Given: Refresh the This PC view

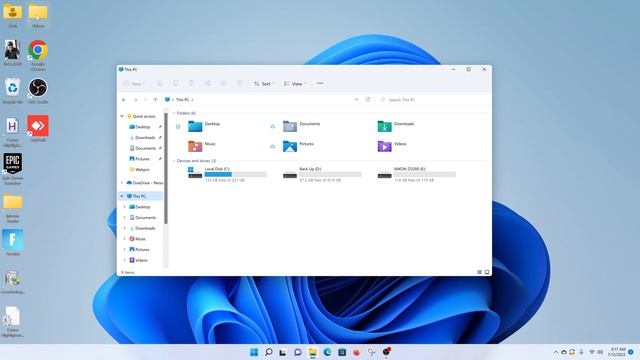Looking at the screenshot, I should [x=368, y=100].
